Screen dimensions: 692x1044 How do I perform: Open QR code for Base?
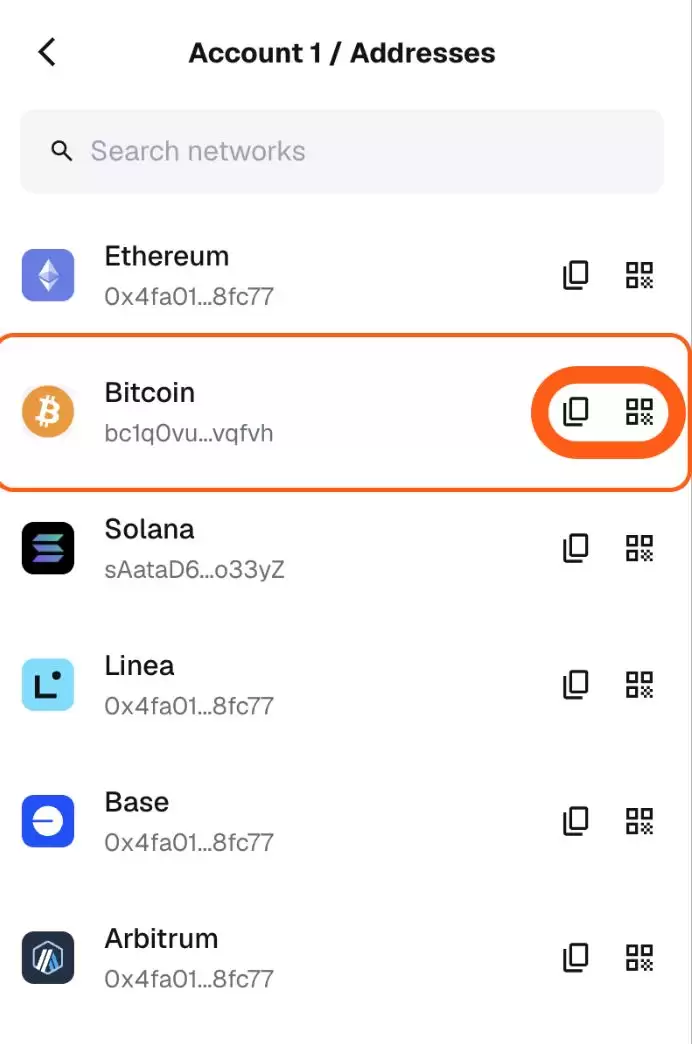tap(640, 821)
